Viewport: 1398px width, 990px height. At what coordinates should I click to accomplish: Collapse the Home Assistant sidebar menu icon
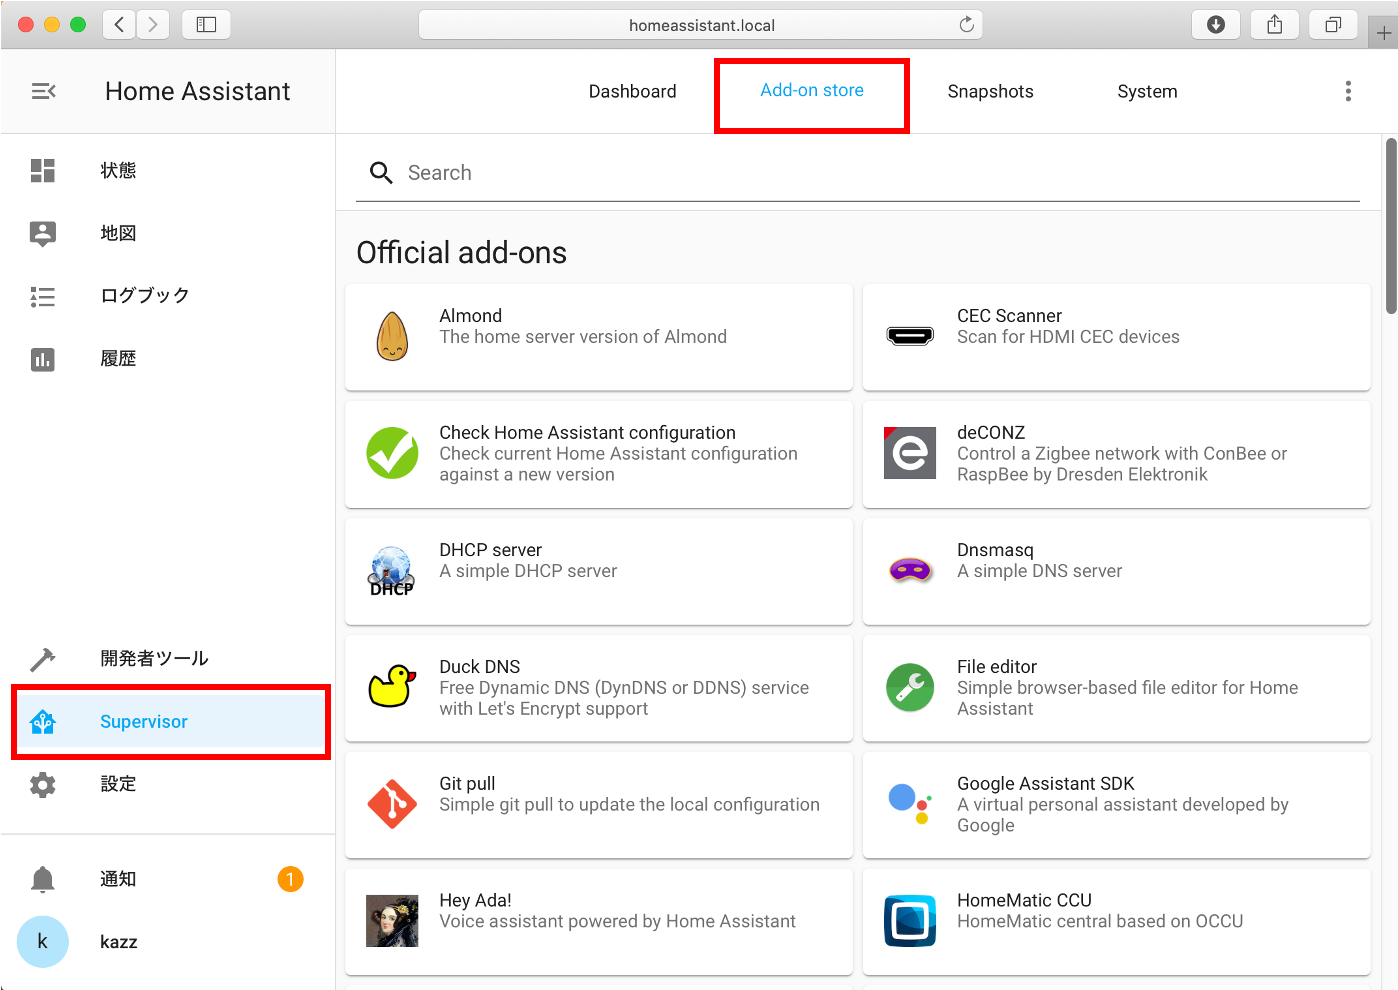(44, 91)
